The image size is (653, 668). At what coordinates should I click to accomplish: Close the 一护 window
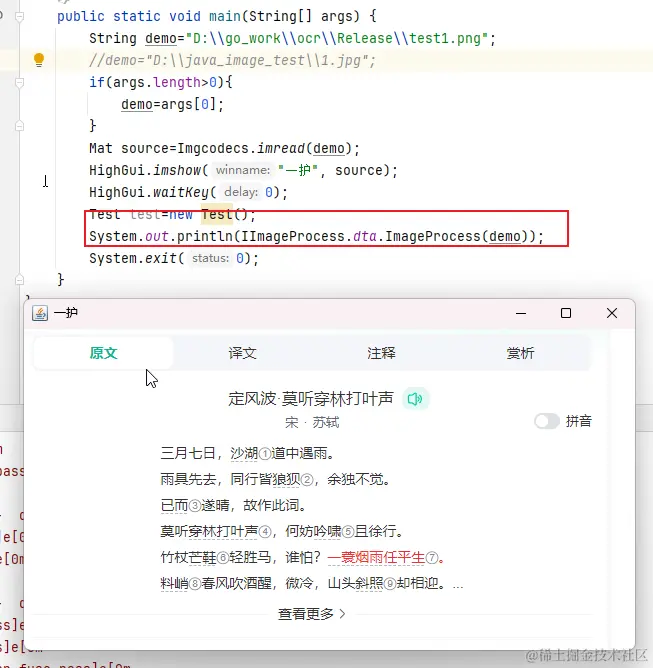point(612,314)
